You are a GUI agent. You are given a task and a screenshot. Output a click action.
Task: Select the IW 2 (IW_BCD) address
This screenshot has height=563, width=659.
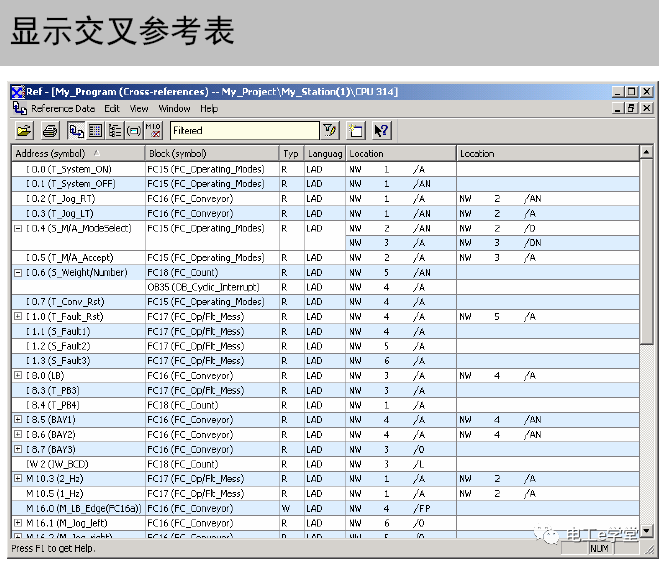58,464
